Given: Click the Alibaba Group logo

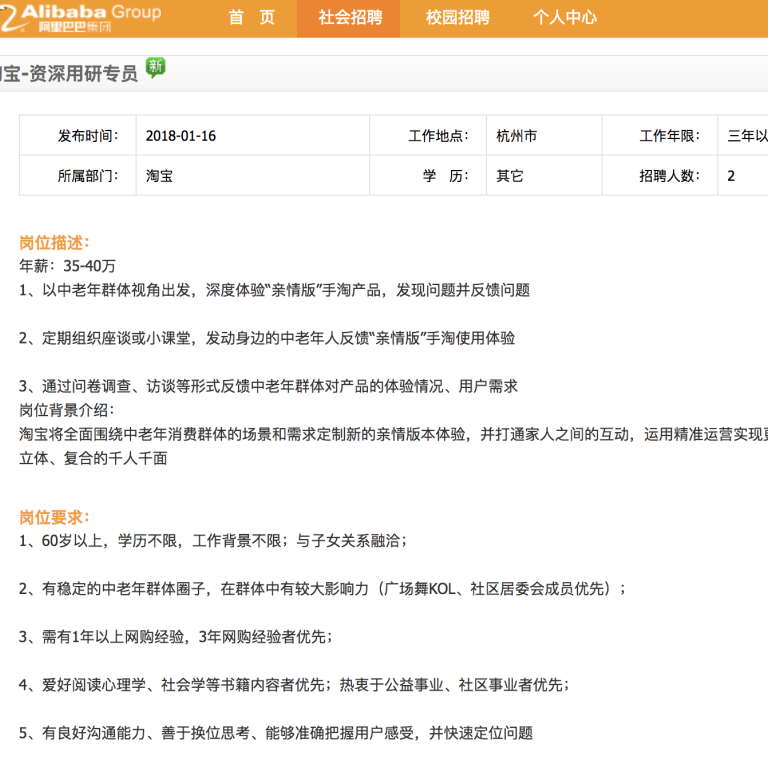Looking at the screenshot, I should point(81,18).
